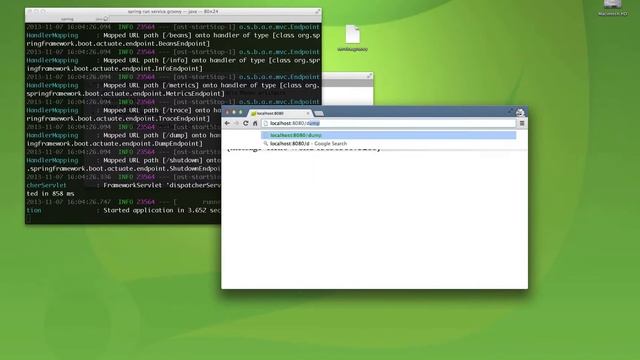The height and width of the screenshot is (360, 640).
Task: Enter fullscreen in the terminal window
Action: pyautogui.click(x=317, y=12)
